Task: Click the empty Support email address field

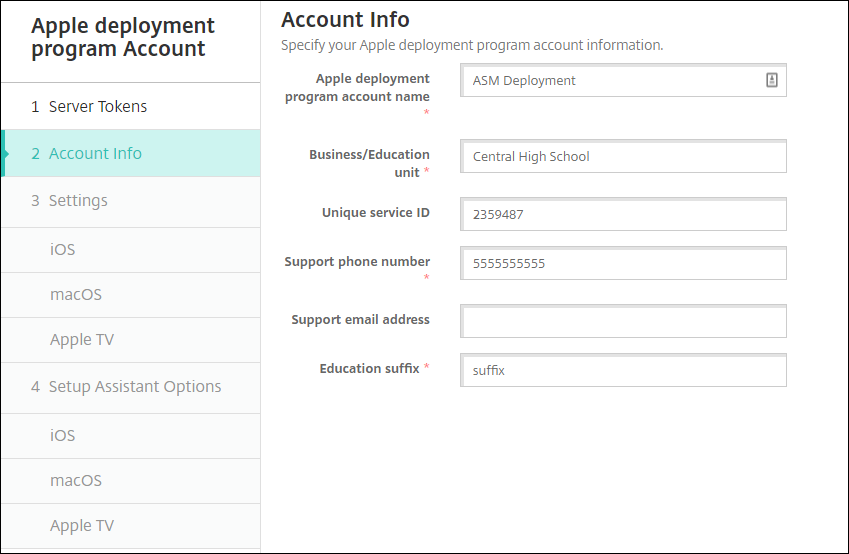Action: pyautogui.click(x=623, y=322)
